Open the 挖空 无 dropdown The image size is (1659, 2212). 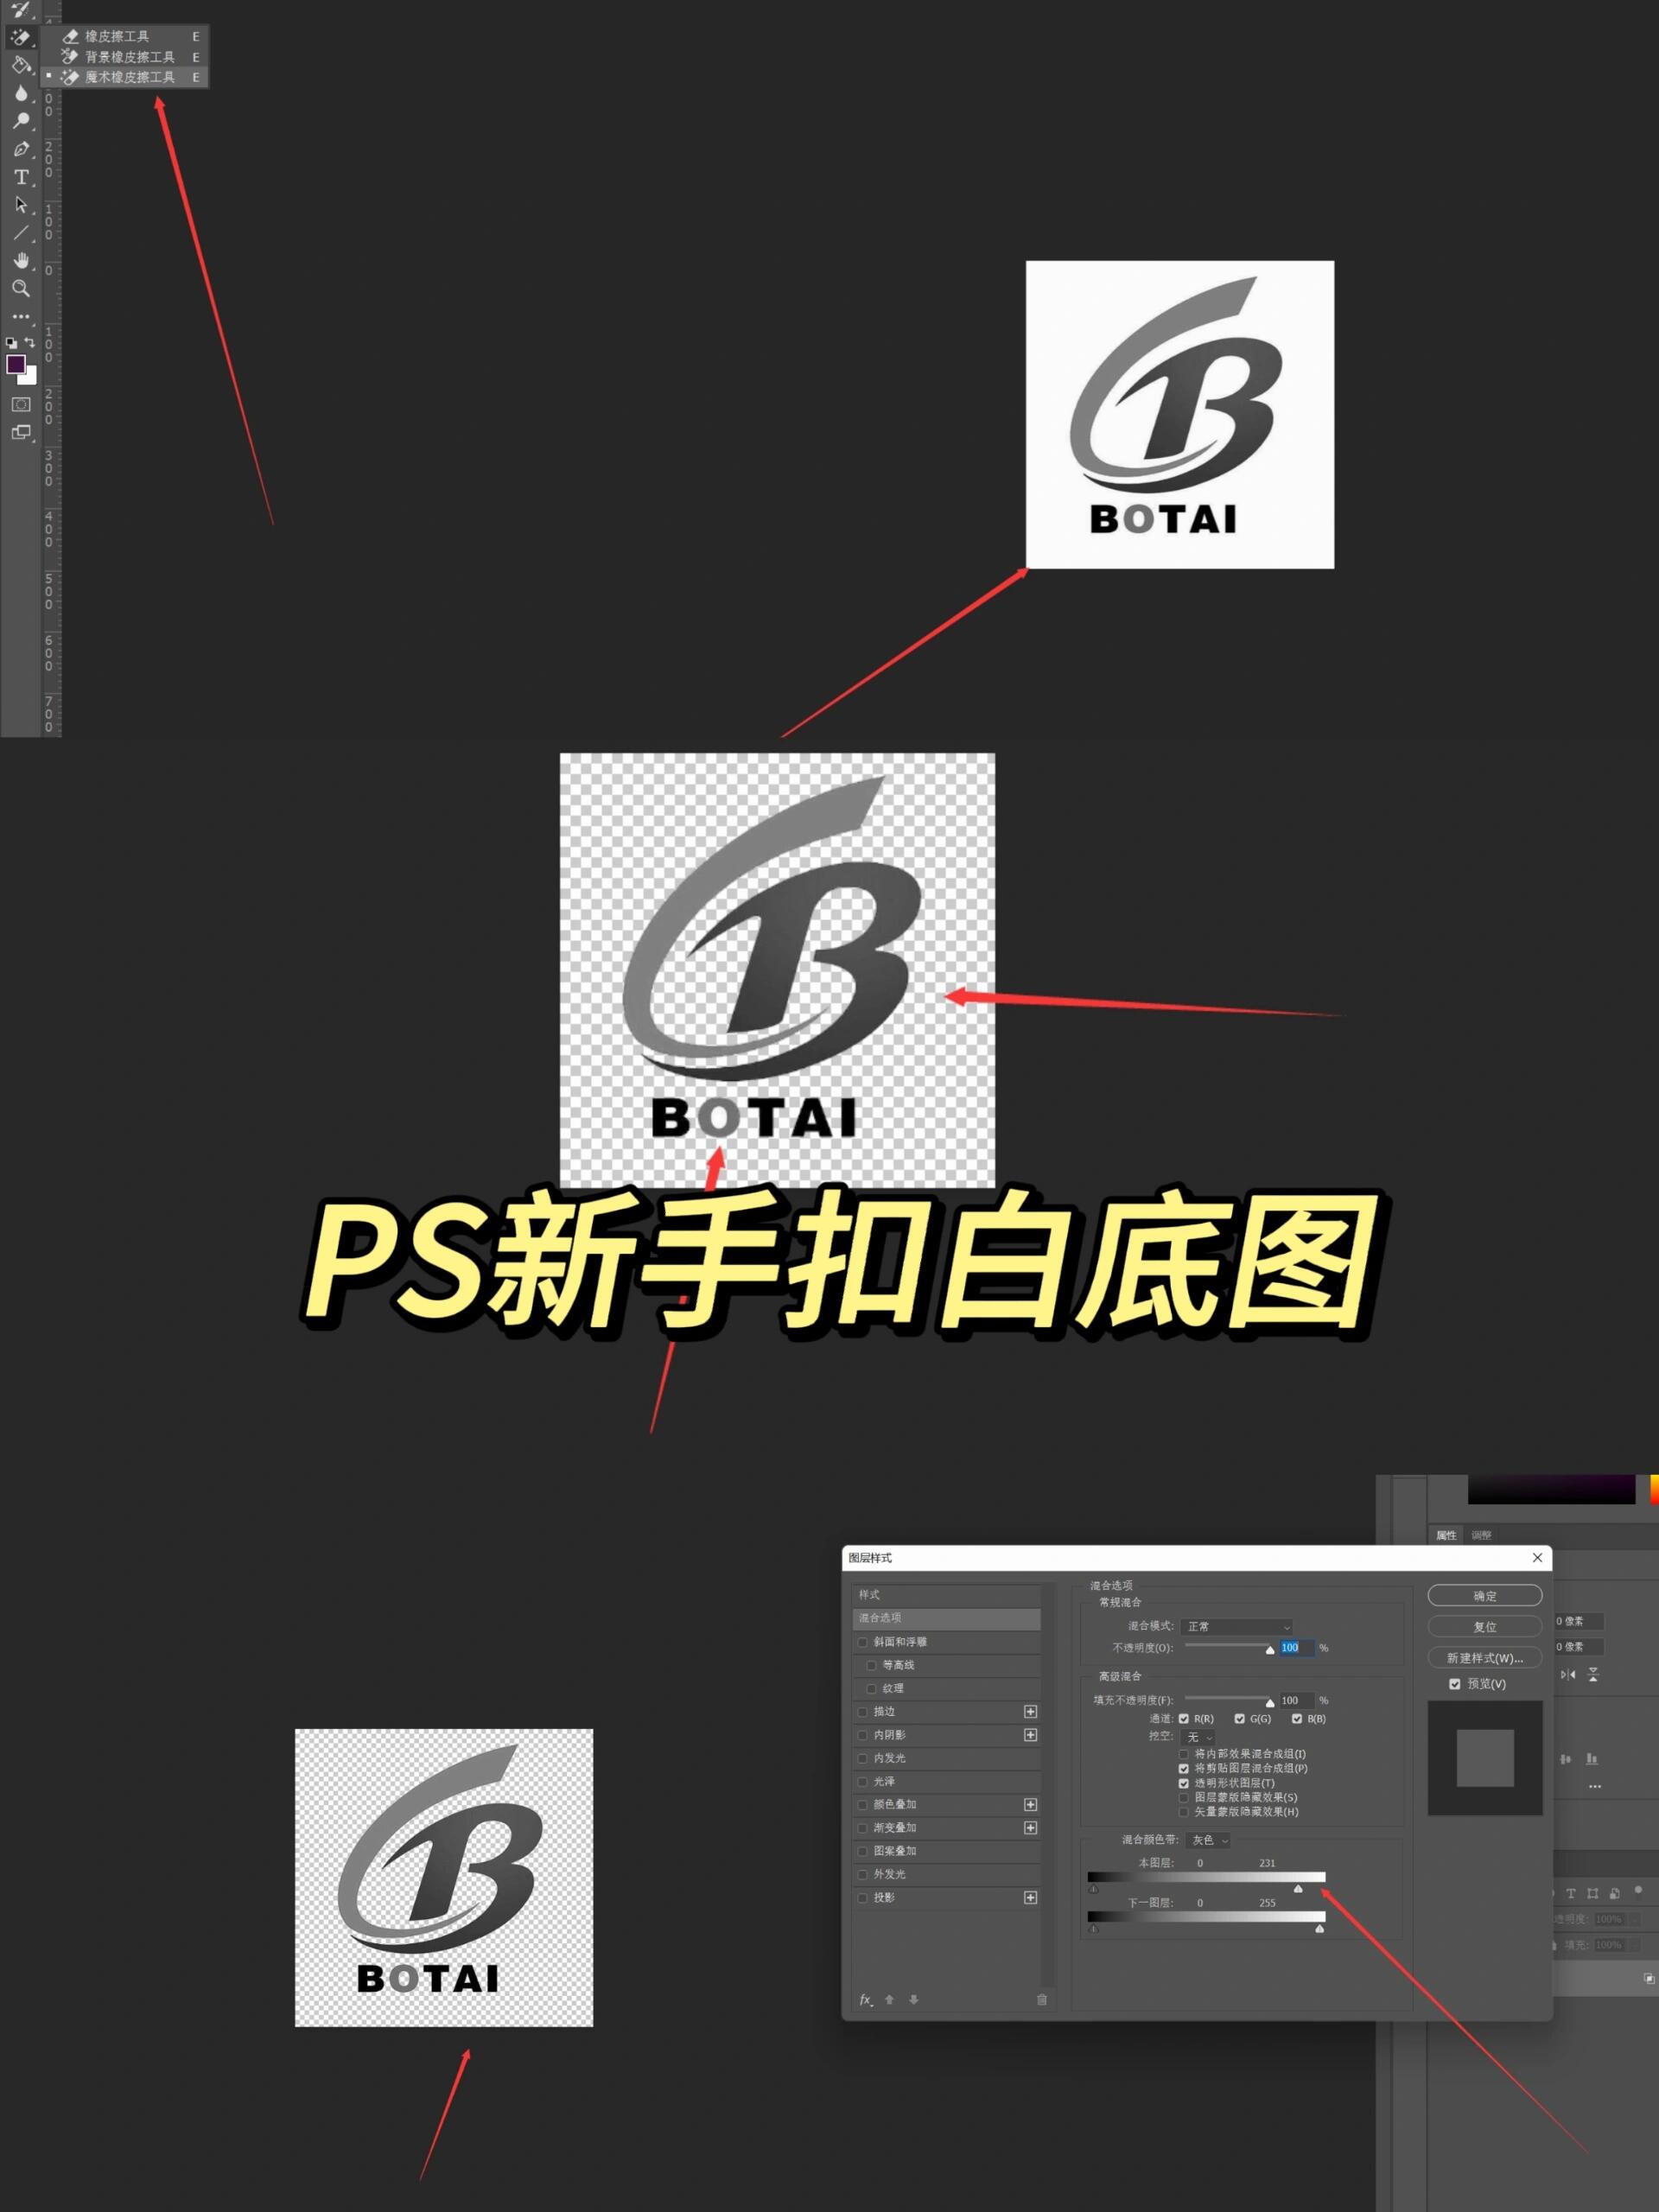1198,1737
